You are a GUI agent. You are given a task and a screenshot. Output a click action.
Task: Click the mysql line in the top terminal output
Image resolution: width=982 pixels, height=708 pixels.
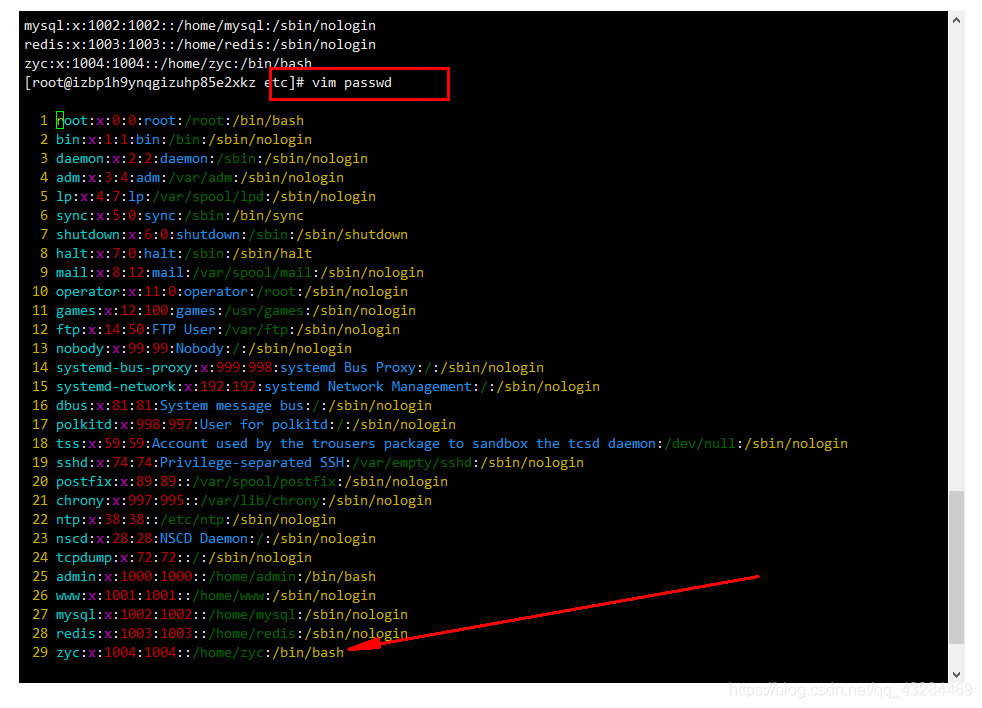pyautogui.click(x=200, y=26)
